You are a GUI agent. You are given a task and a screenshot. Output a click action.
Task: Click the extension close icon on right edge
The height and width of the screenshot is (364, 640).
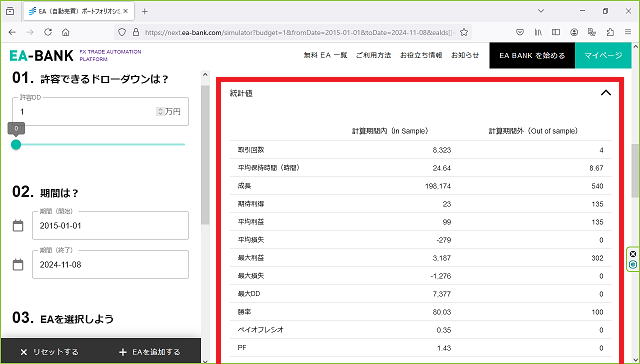coord(633,254)
